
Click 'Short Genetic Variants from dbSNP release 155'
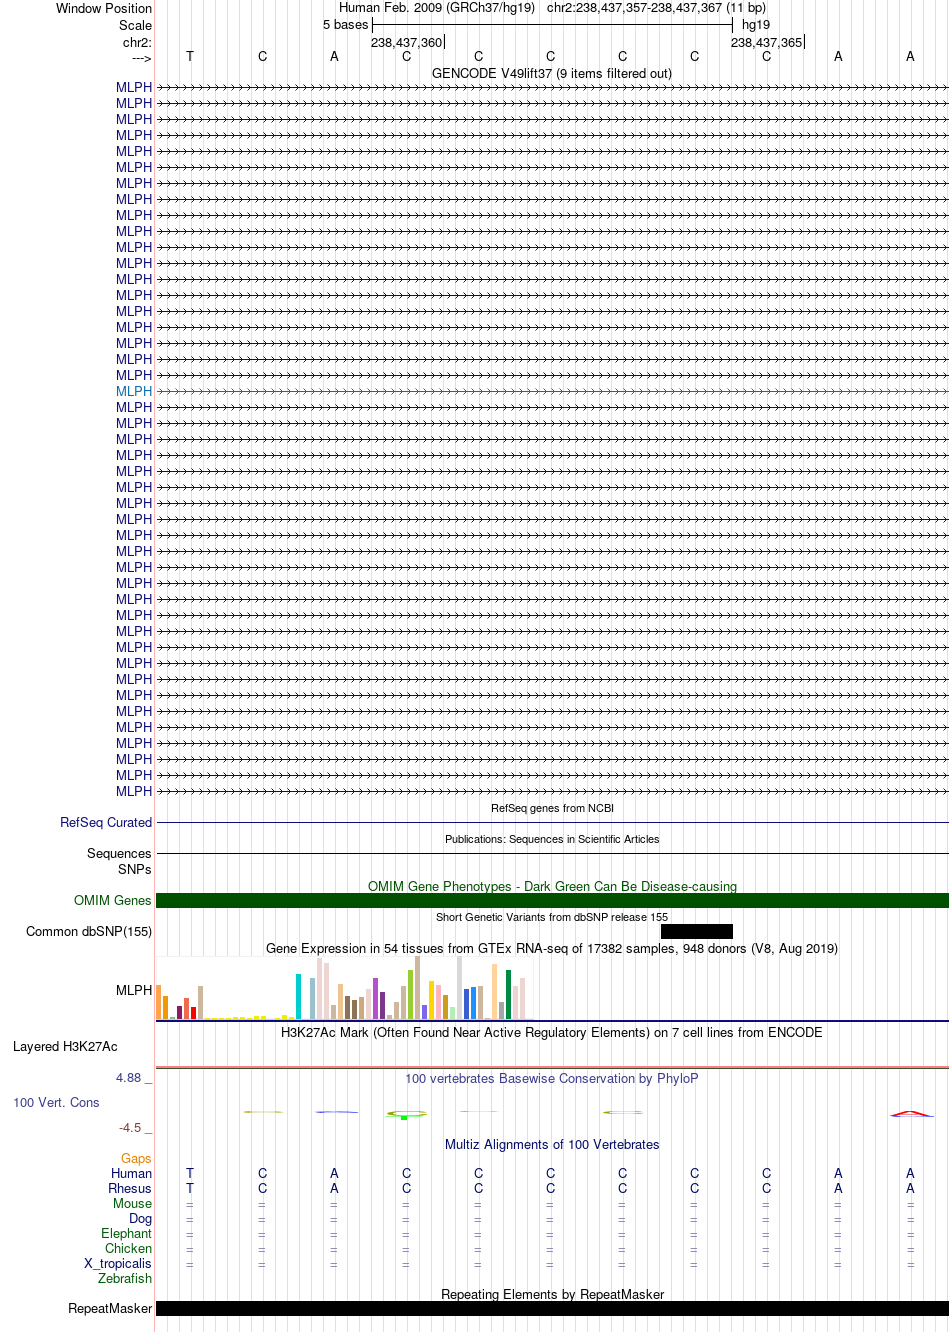[552, 917]
